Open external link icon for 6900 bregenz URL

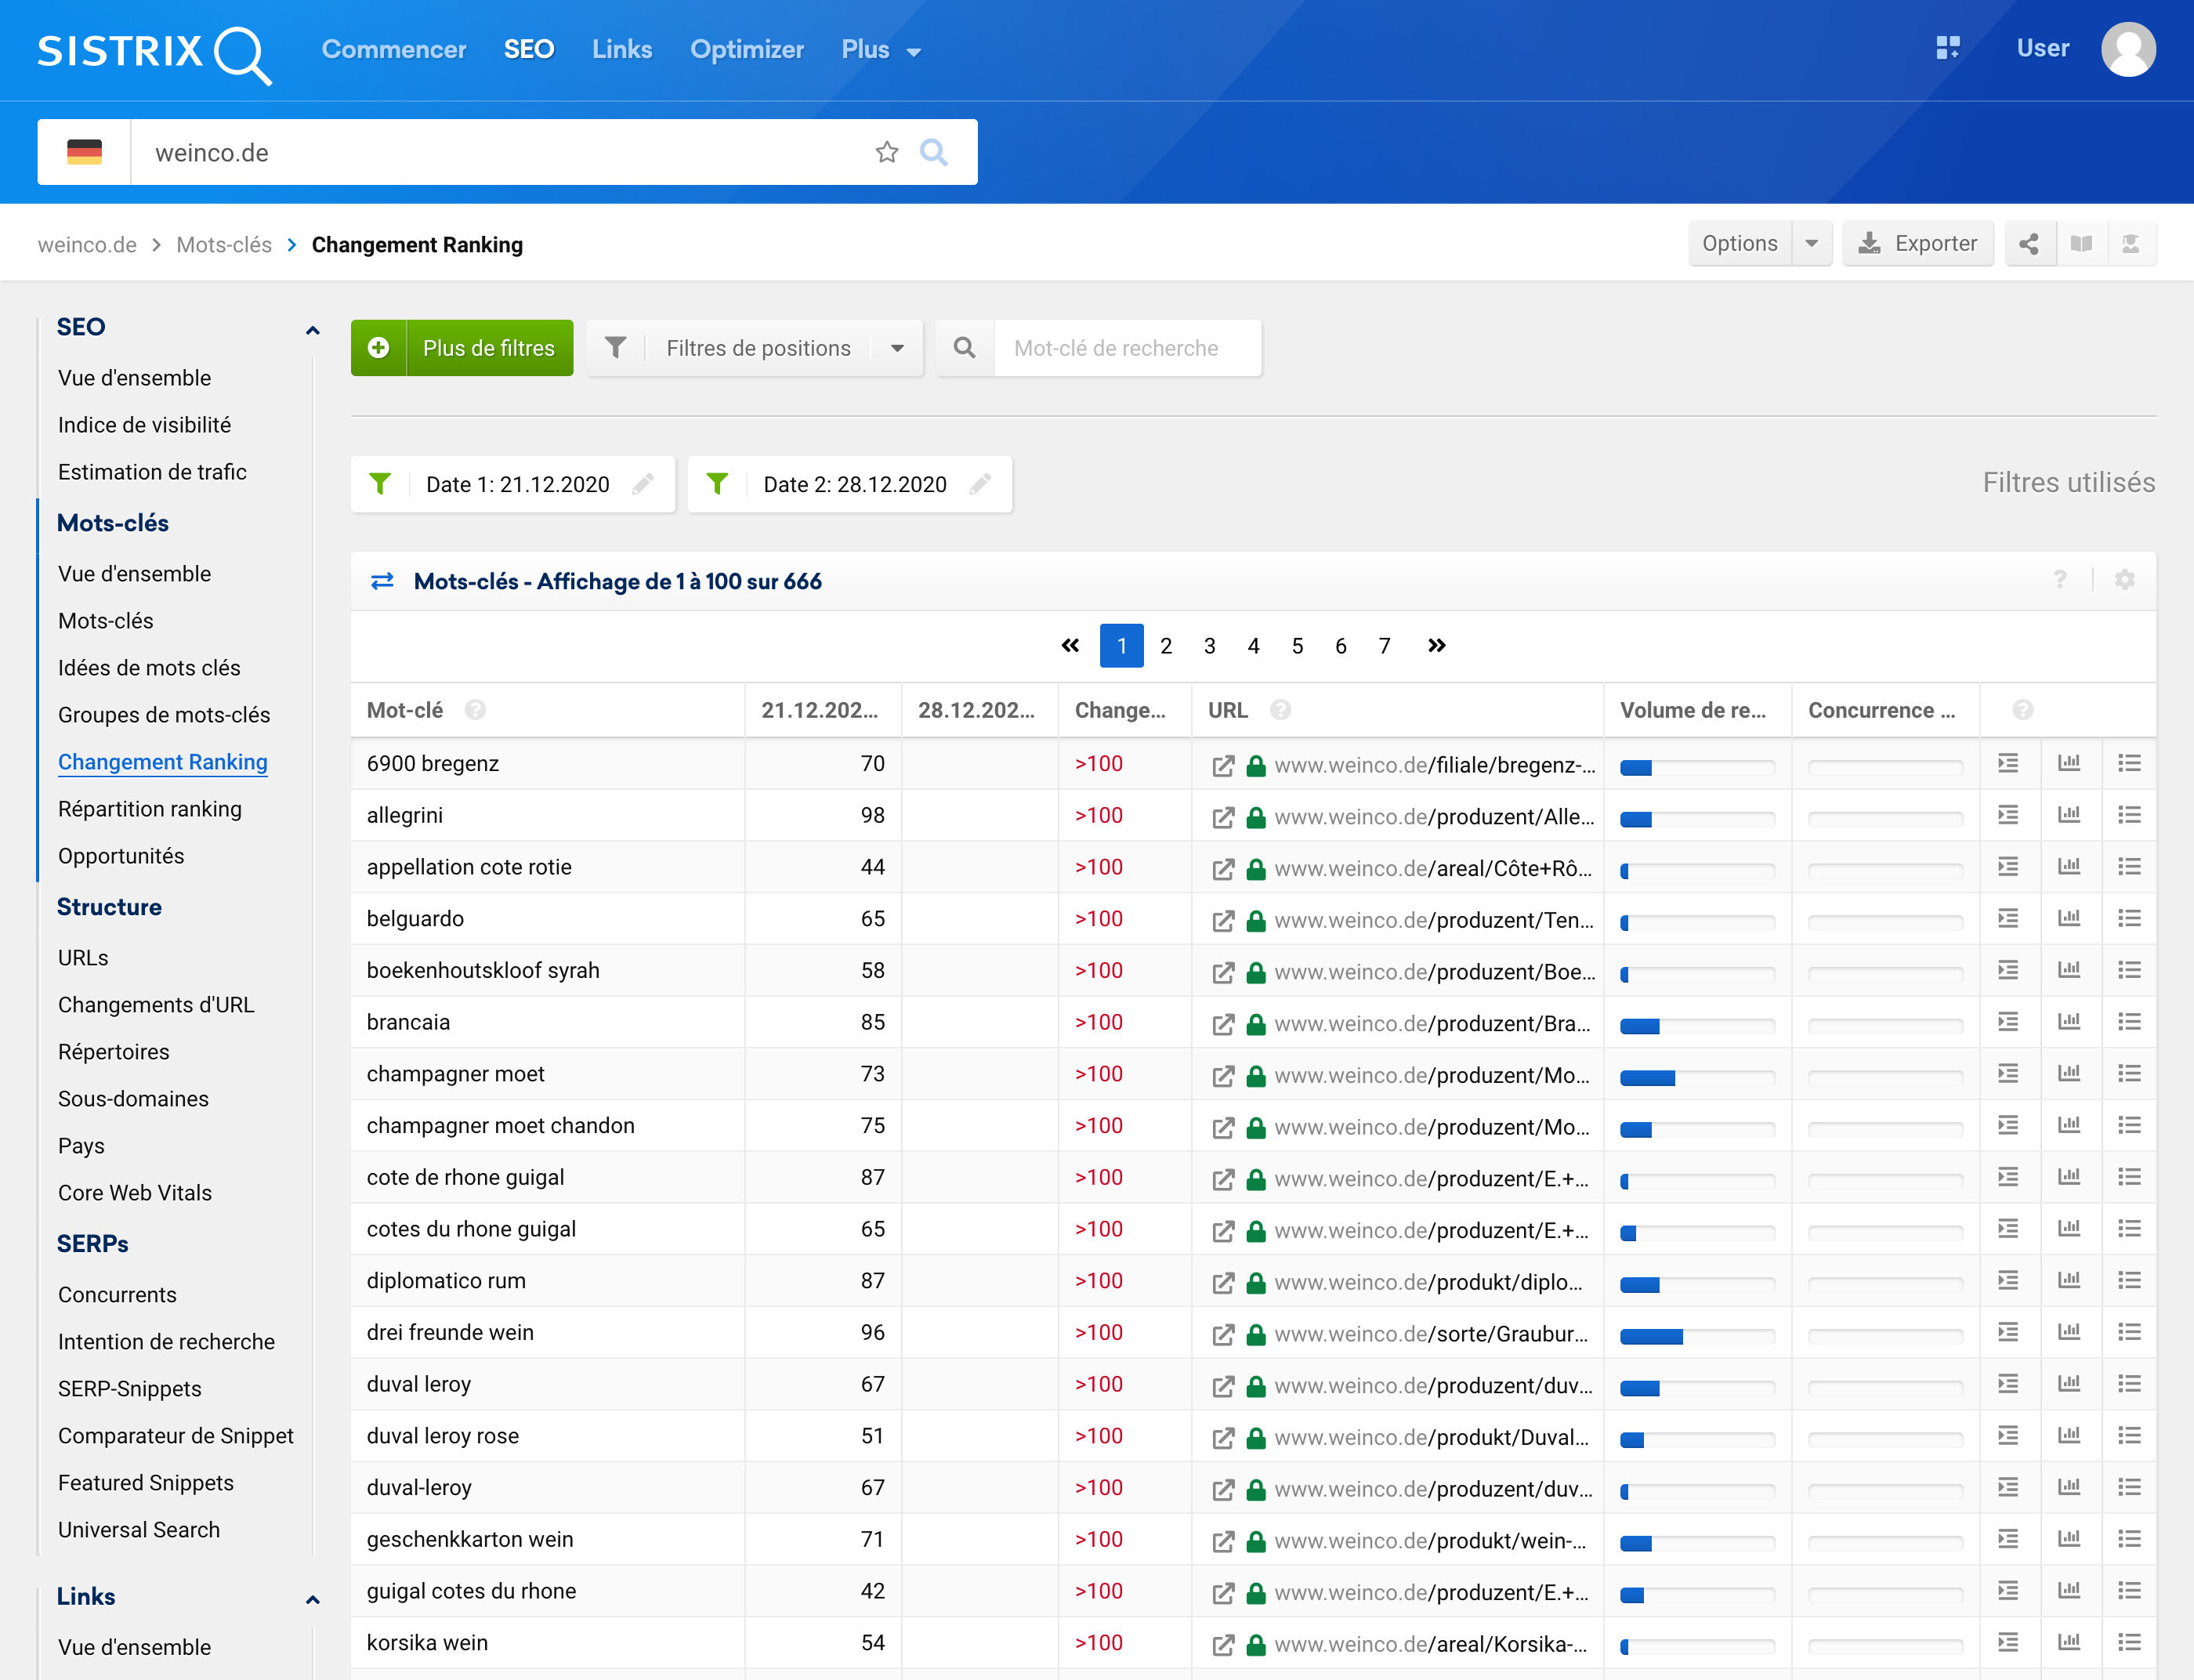pyautogui.click(x=1223, y=766)
